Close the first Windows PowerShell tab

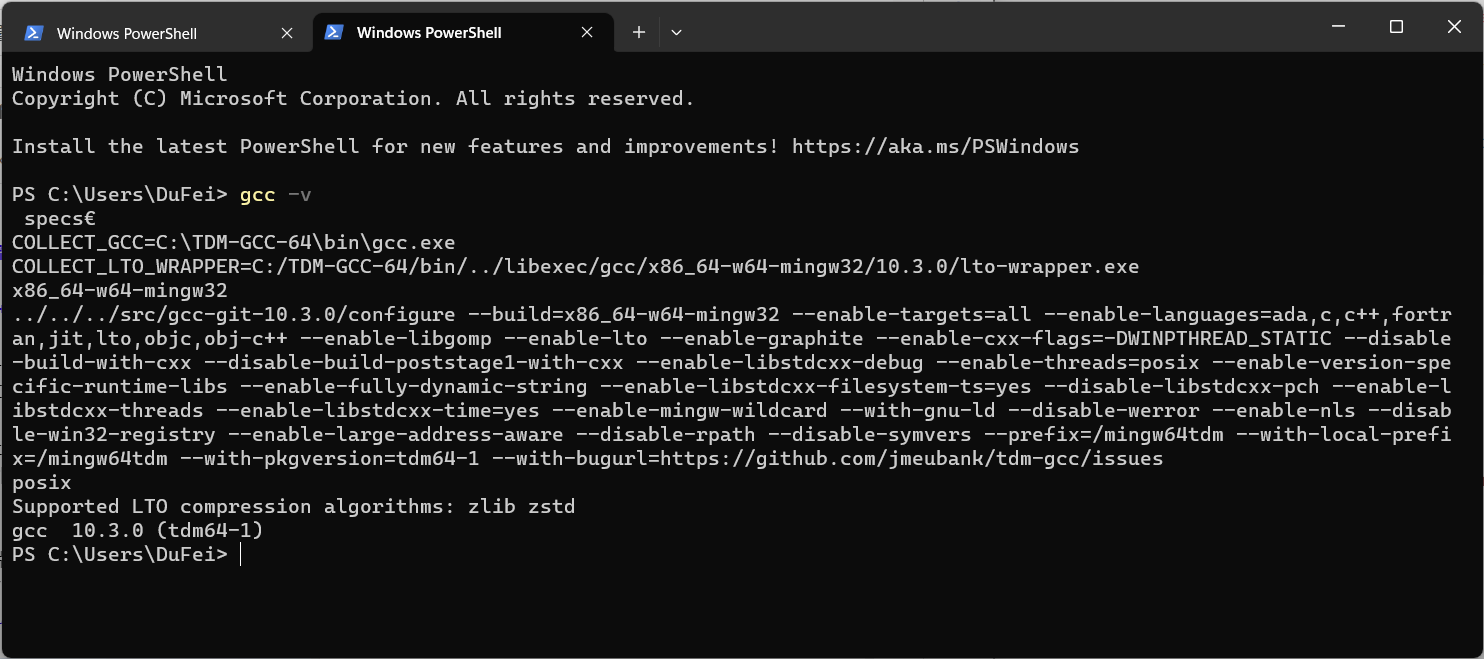point(287,33)
